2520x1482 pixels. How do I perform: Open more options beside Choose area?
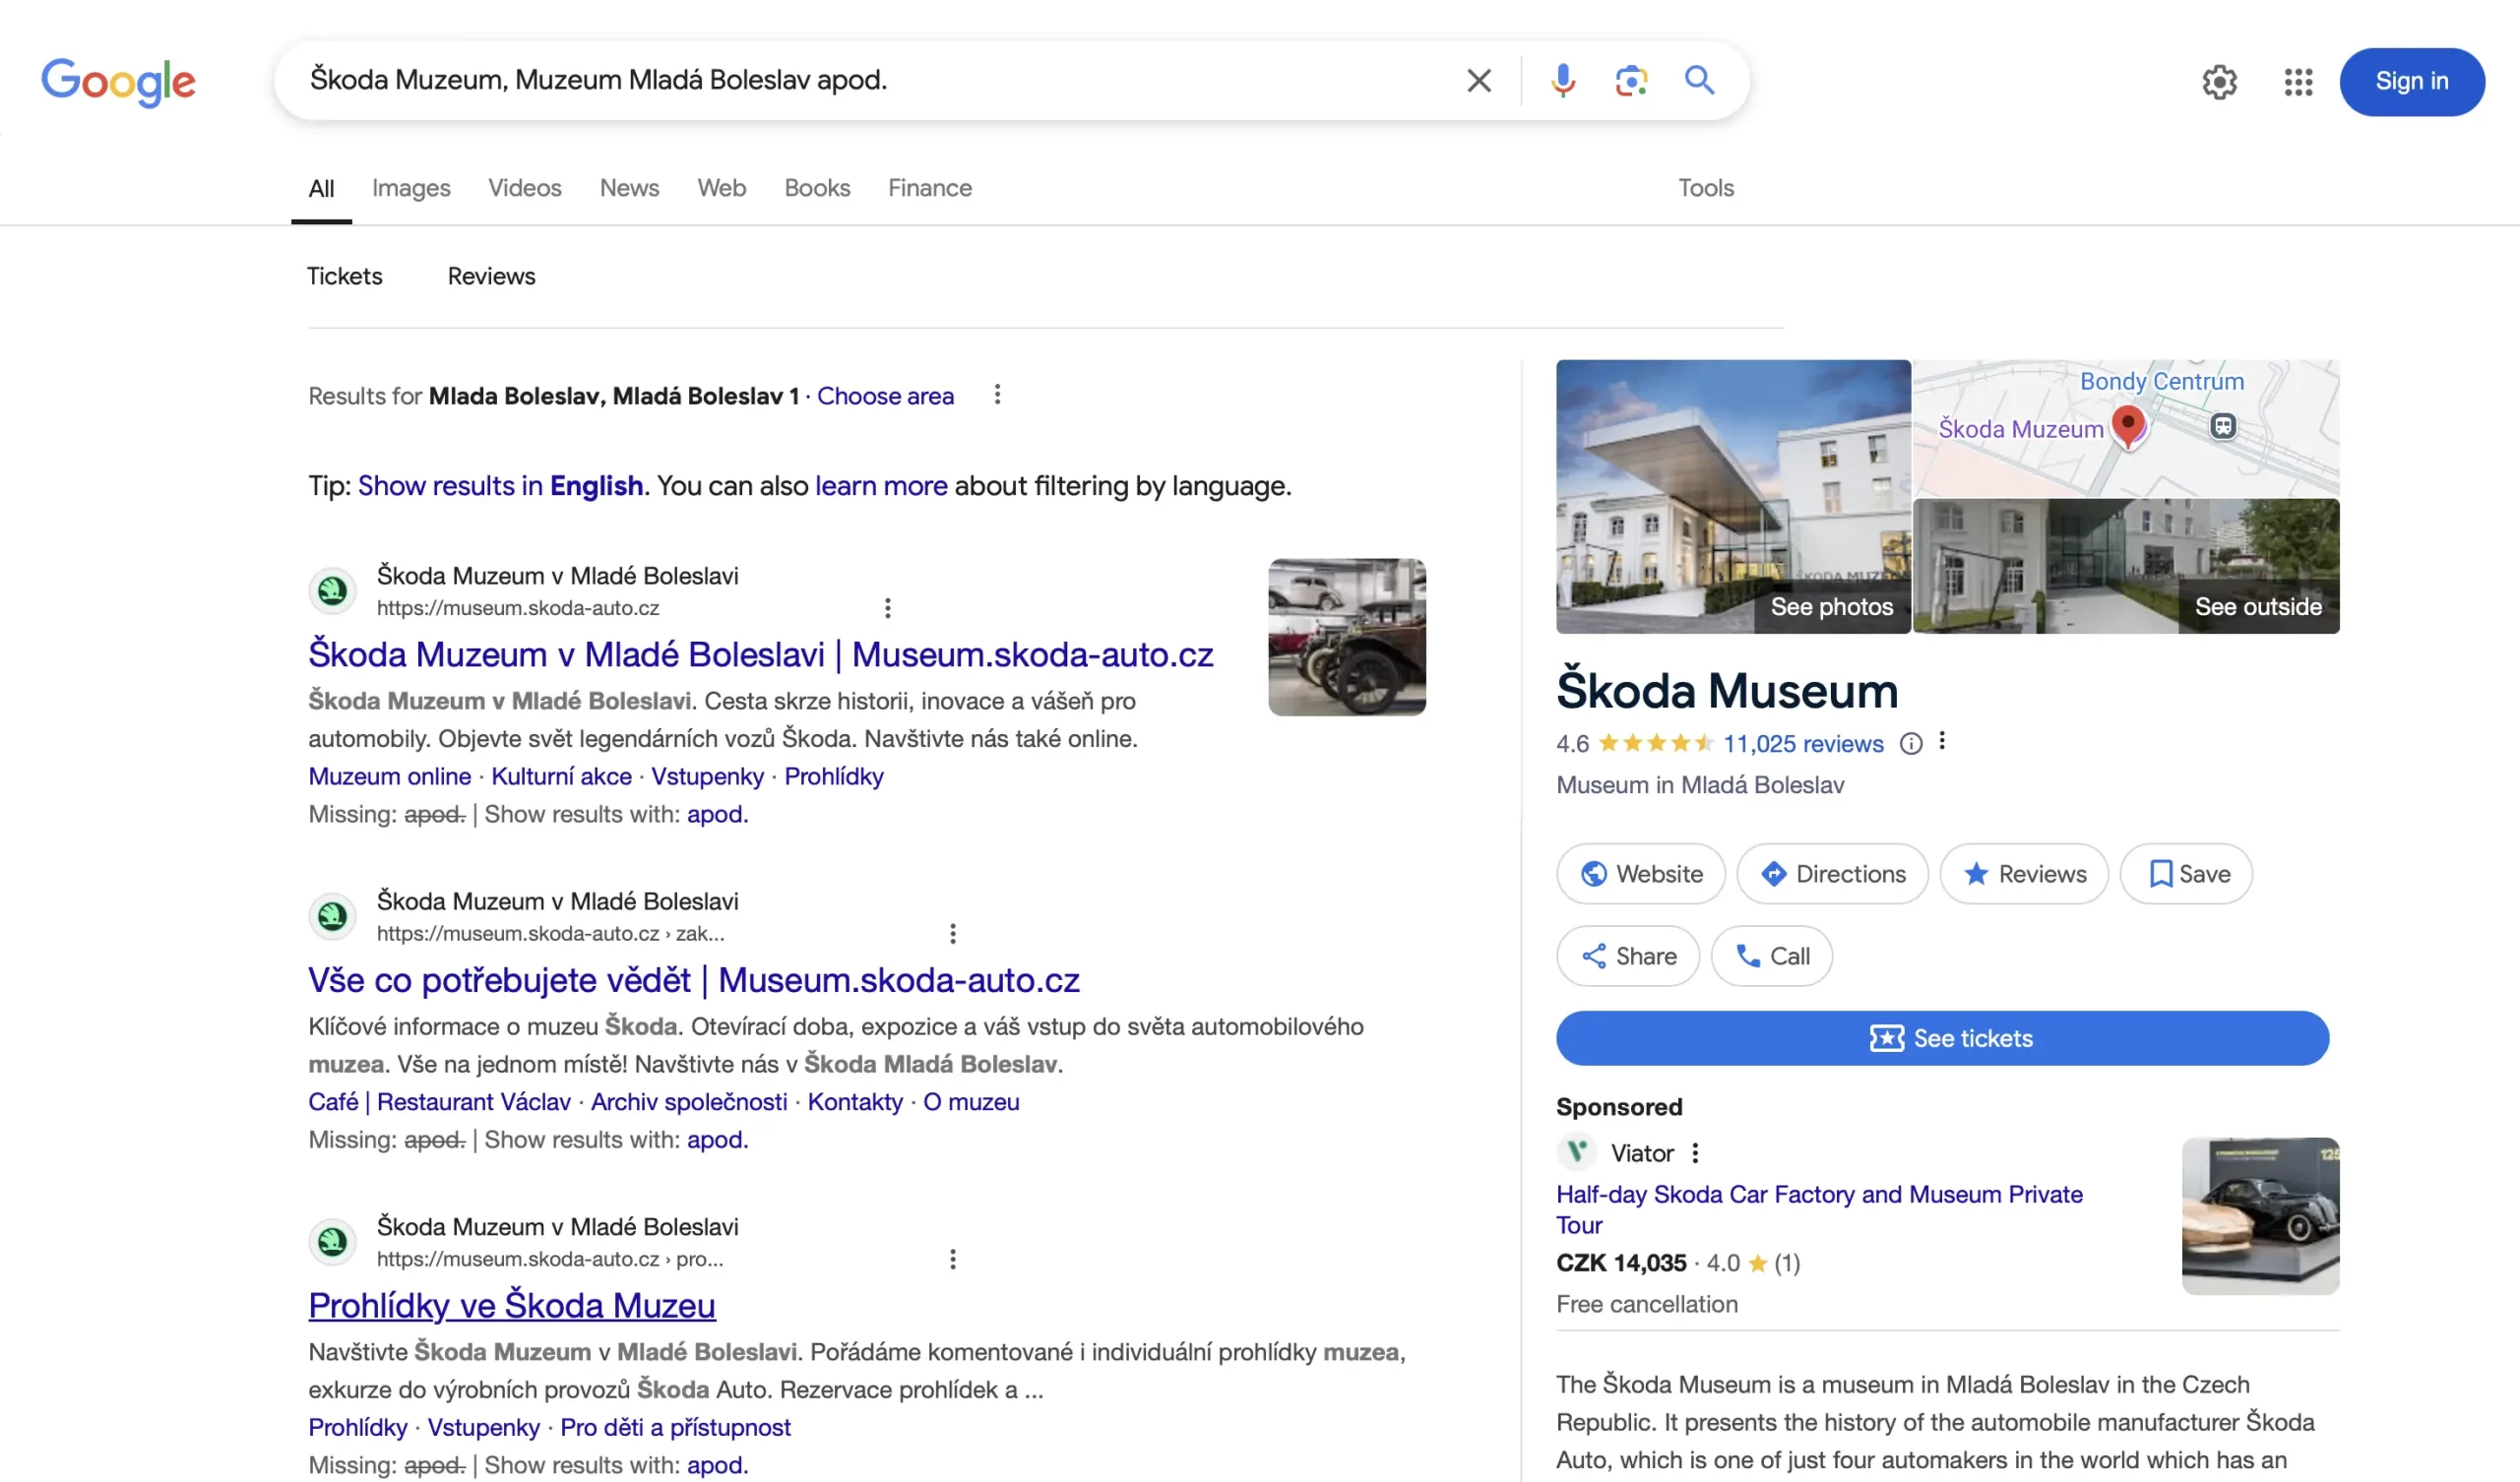tap(997, 395)
